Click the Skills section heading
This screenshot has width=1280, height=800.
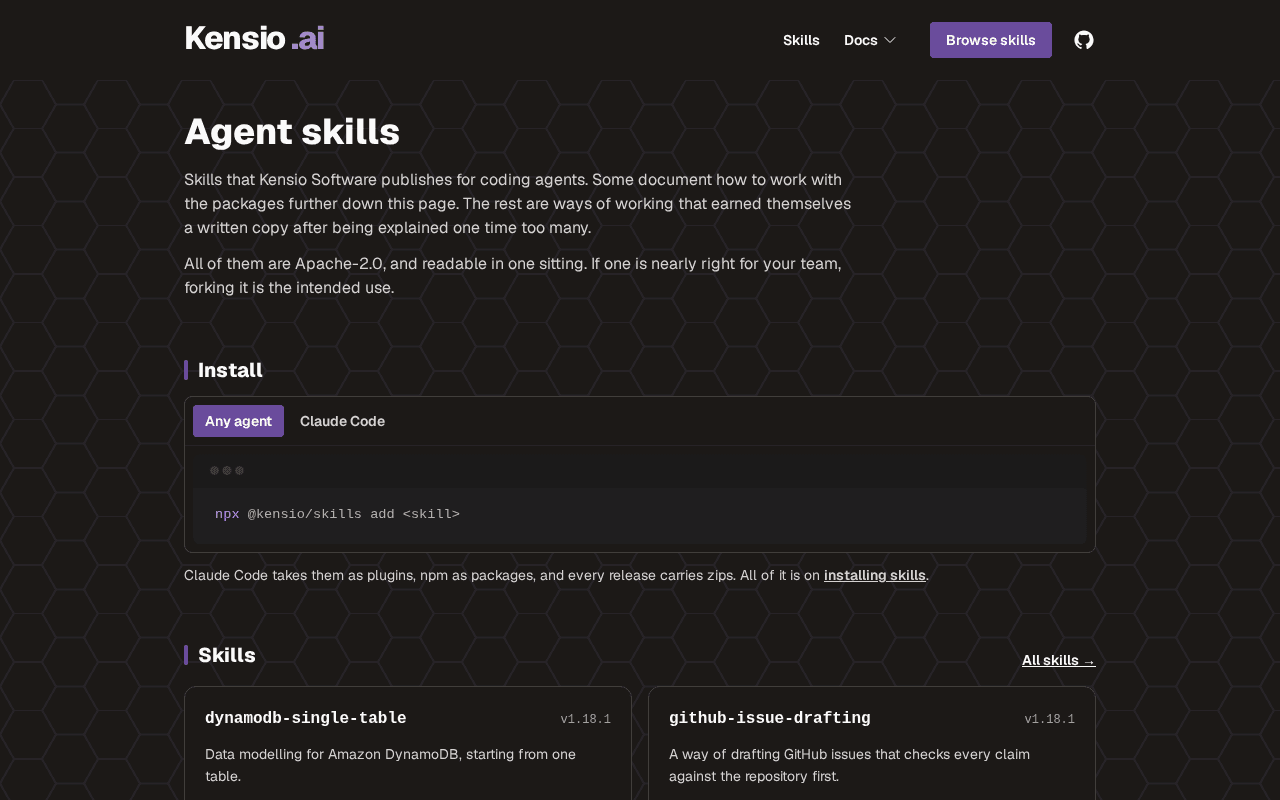(x=227, y=655)
